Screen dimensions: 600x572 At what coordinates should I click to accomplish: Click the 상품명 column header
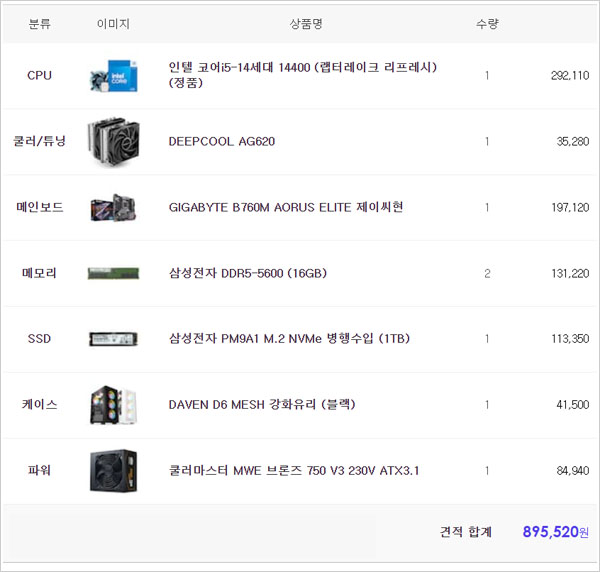pyautogui.click(x=306, y=24)
